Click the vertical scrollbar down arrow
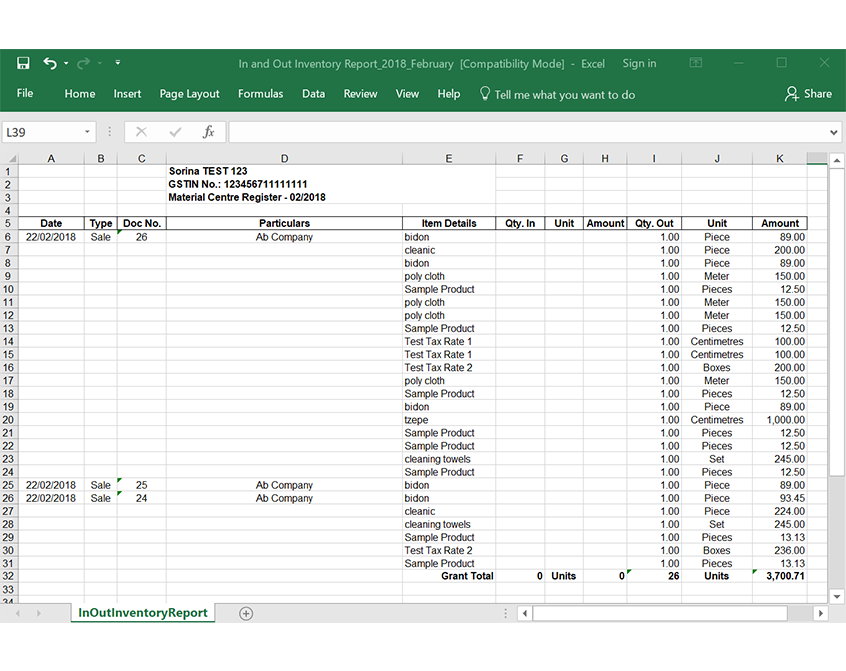846x671 pixels. pos(836,597)
